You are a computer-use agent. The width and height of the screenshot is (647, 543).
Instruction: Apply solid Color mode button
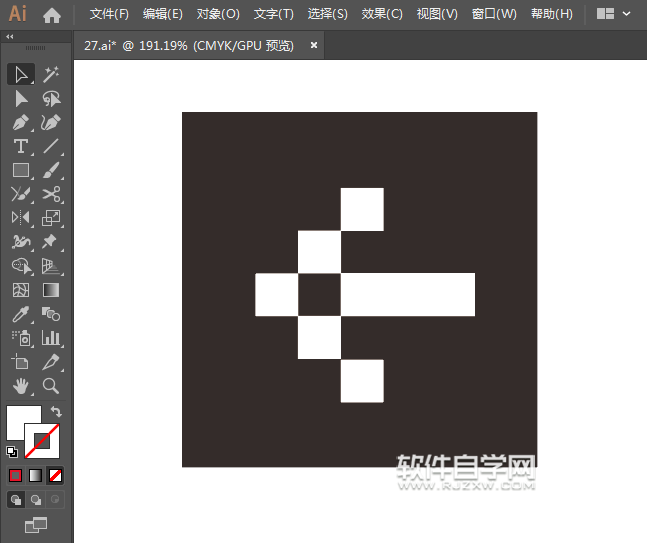tap(16, 476)
